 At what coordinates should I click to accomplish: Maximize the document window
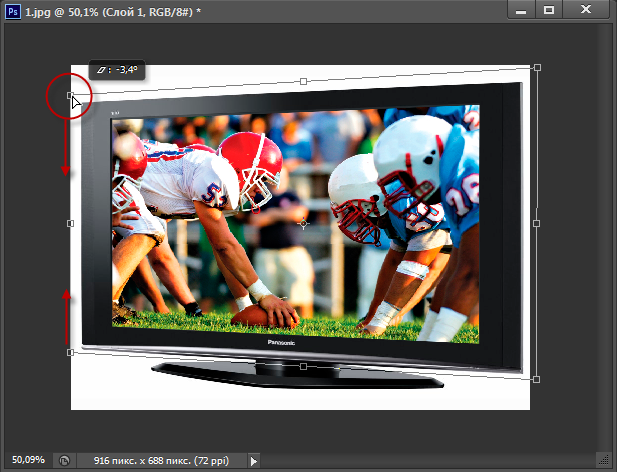point(549,9)
